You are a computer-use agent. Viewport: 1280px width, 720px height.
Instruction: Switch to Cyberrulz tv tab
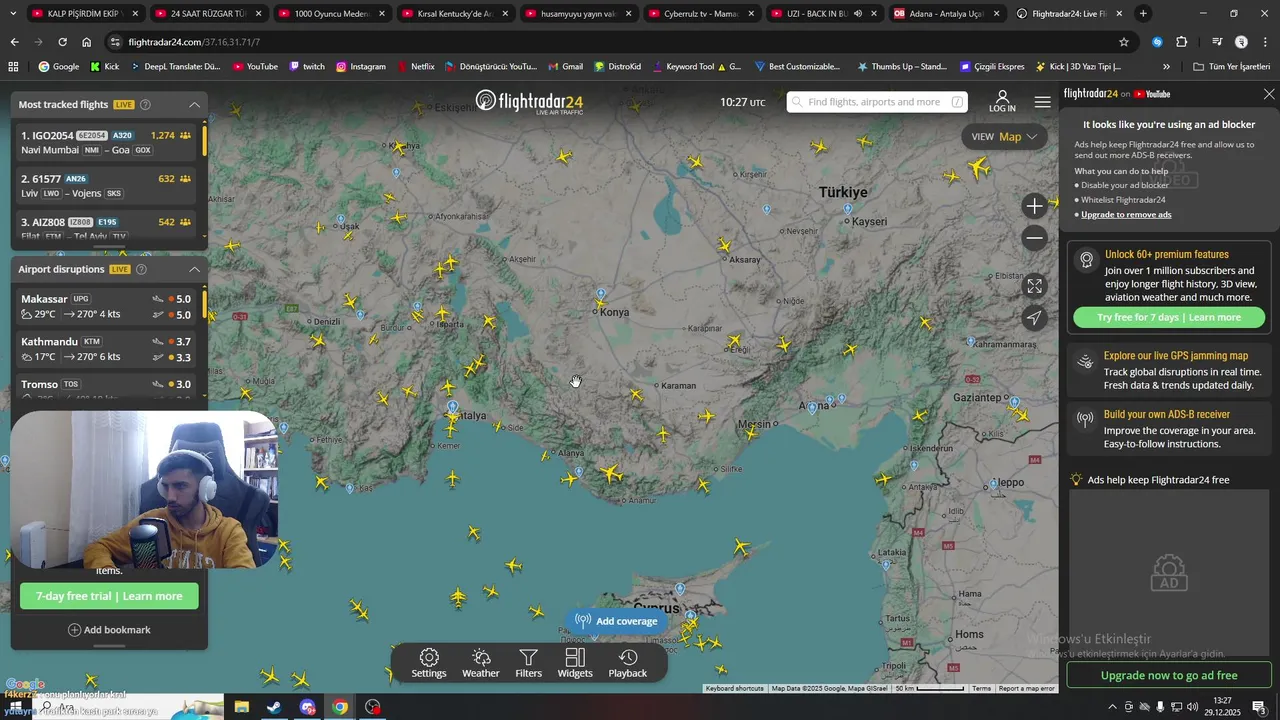coord(699,14)
